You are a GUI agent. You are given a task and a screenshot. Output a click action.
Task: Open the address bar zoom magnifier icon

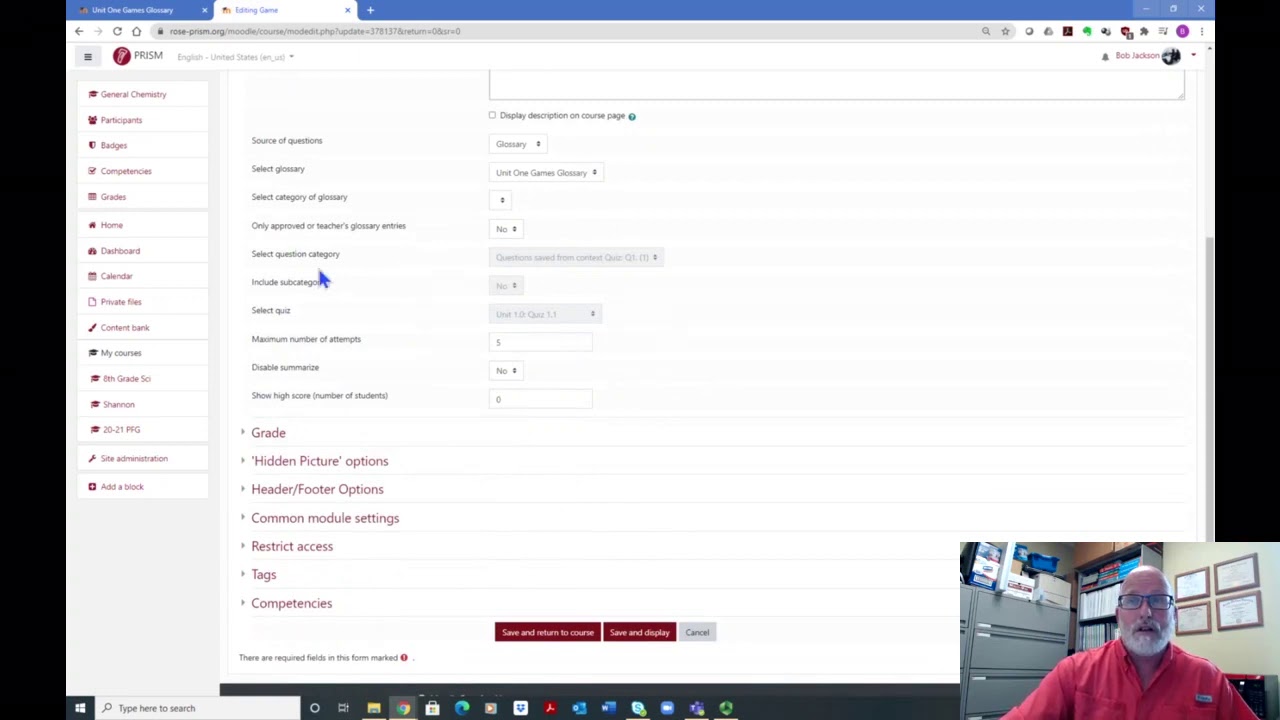pos(986,31)
